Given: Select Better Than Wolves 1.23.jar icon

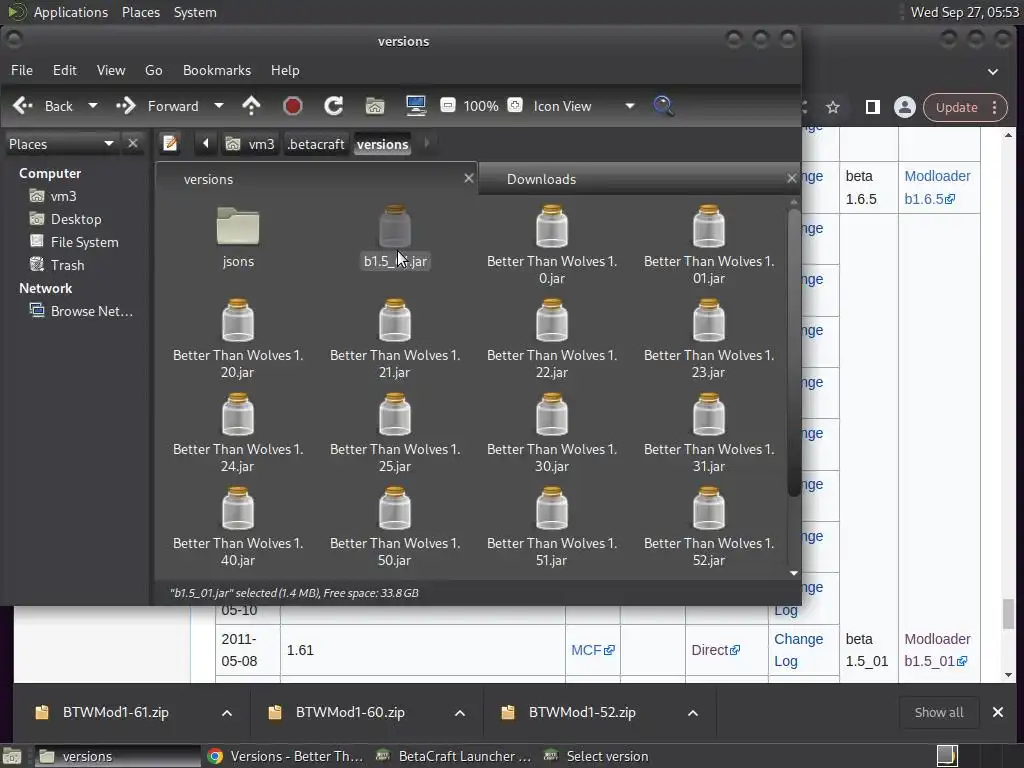Looking at the screenshot, I should point(709,321).
